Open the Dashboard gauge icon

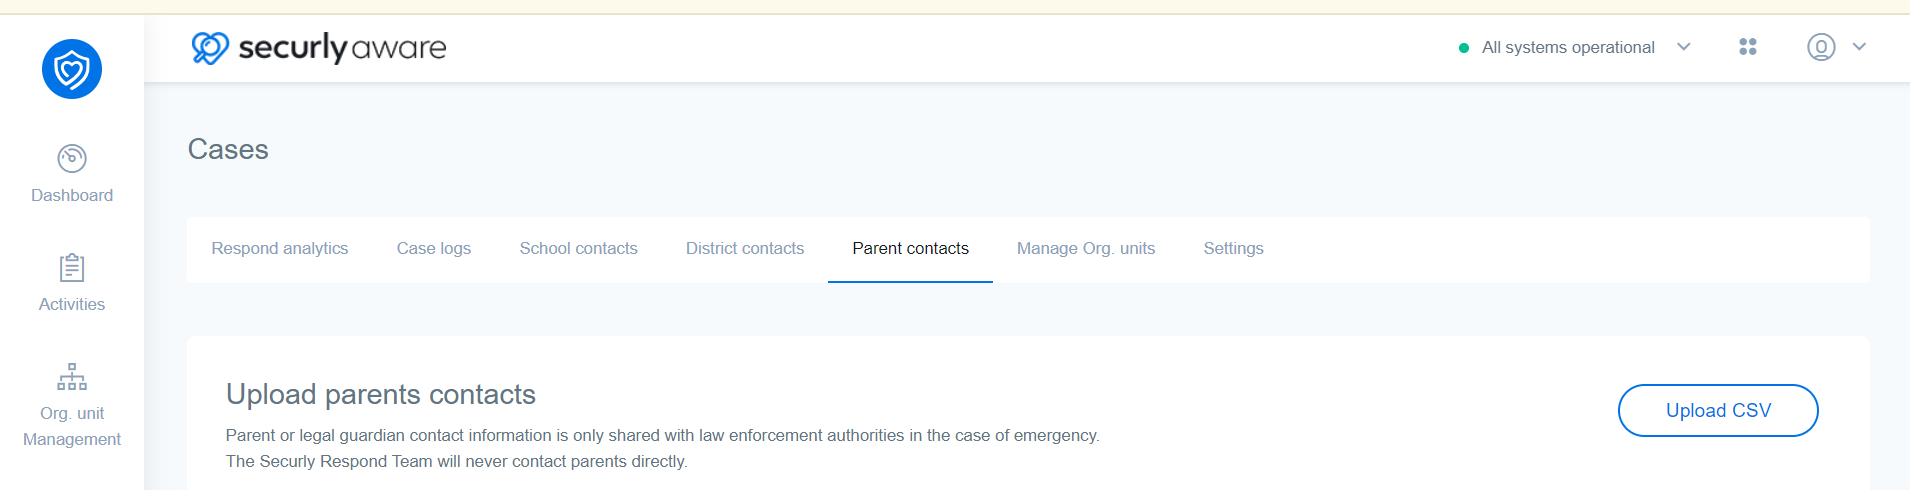point(72,158)
